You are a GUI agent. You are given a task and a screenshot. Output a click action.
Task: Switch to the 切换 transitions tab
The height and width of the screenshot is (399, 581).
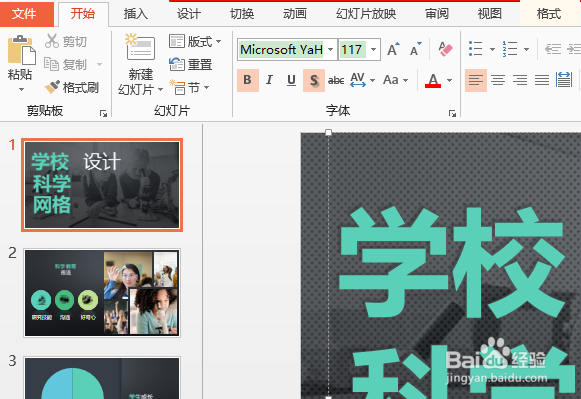(x=242, y=14)
